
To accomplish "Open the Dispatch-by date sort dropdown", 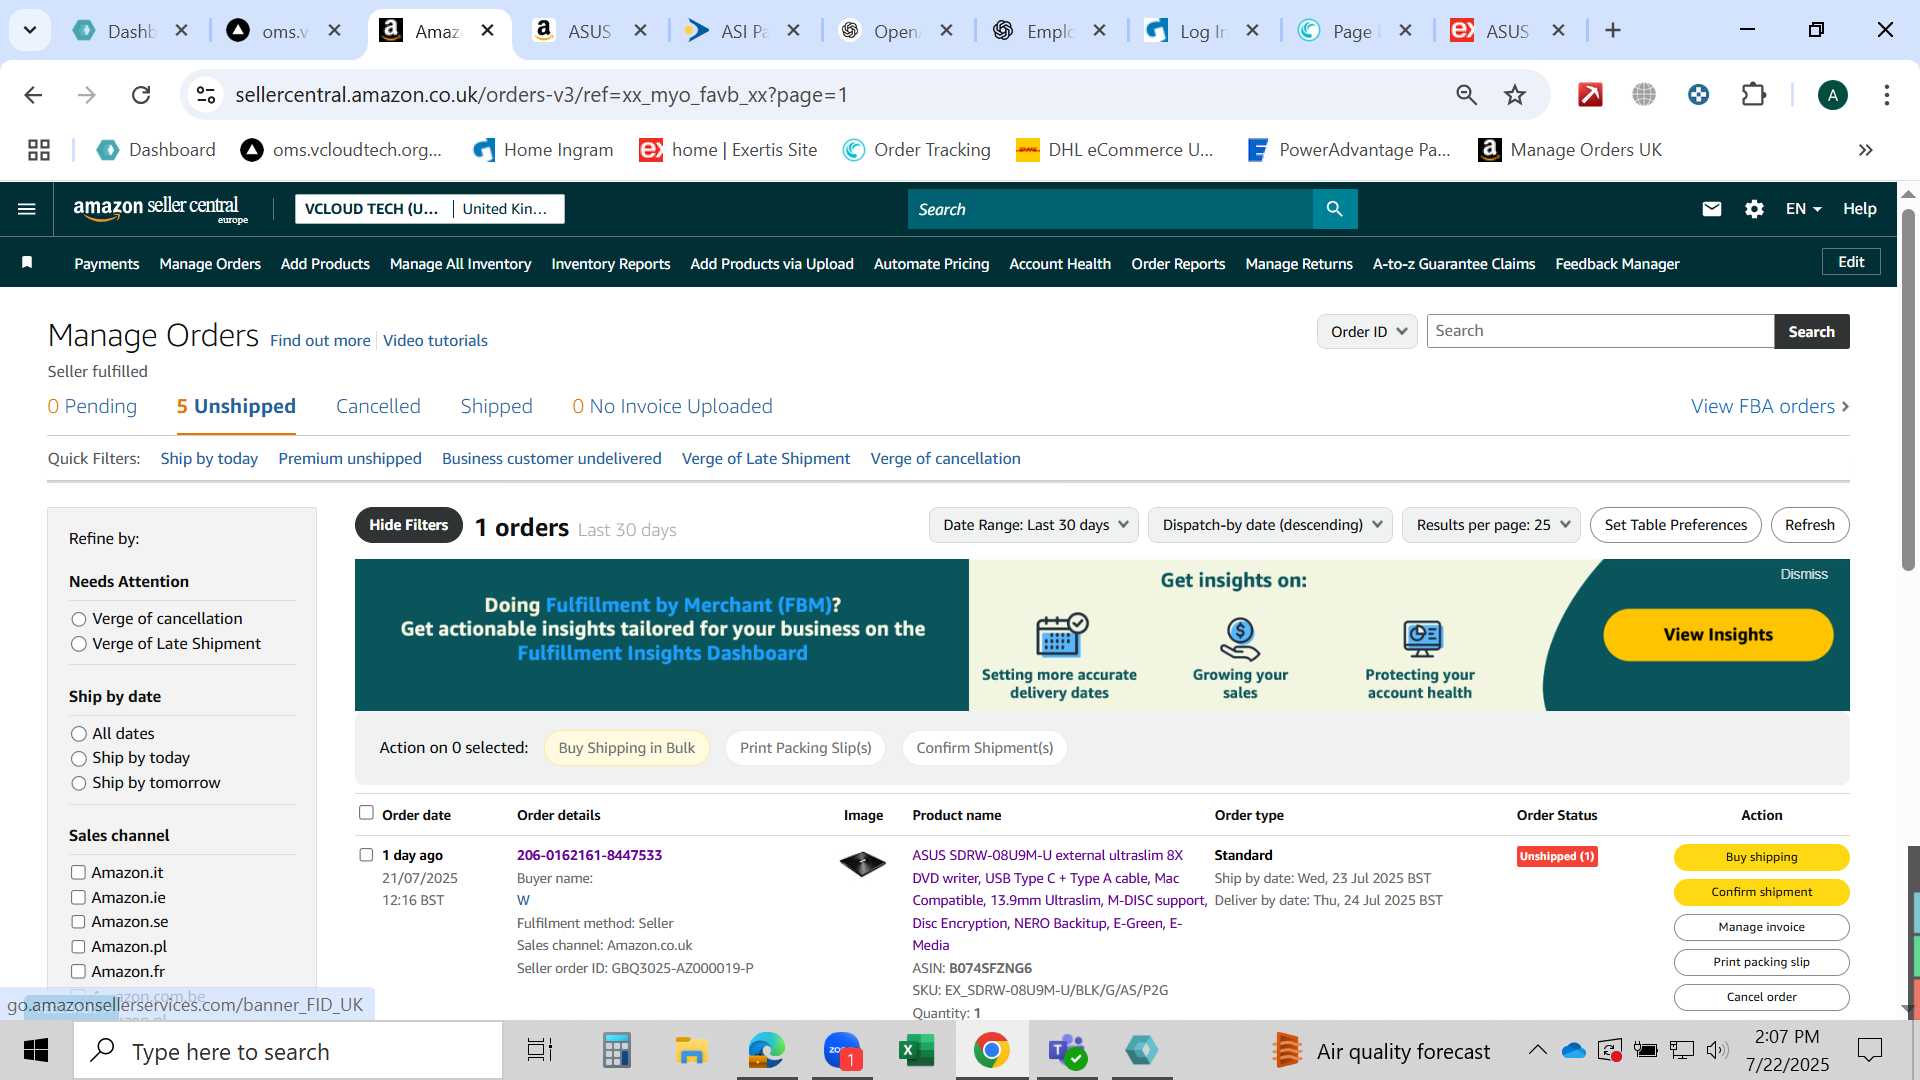I will [1270, 525].
